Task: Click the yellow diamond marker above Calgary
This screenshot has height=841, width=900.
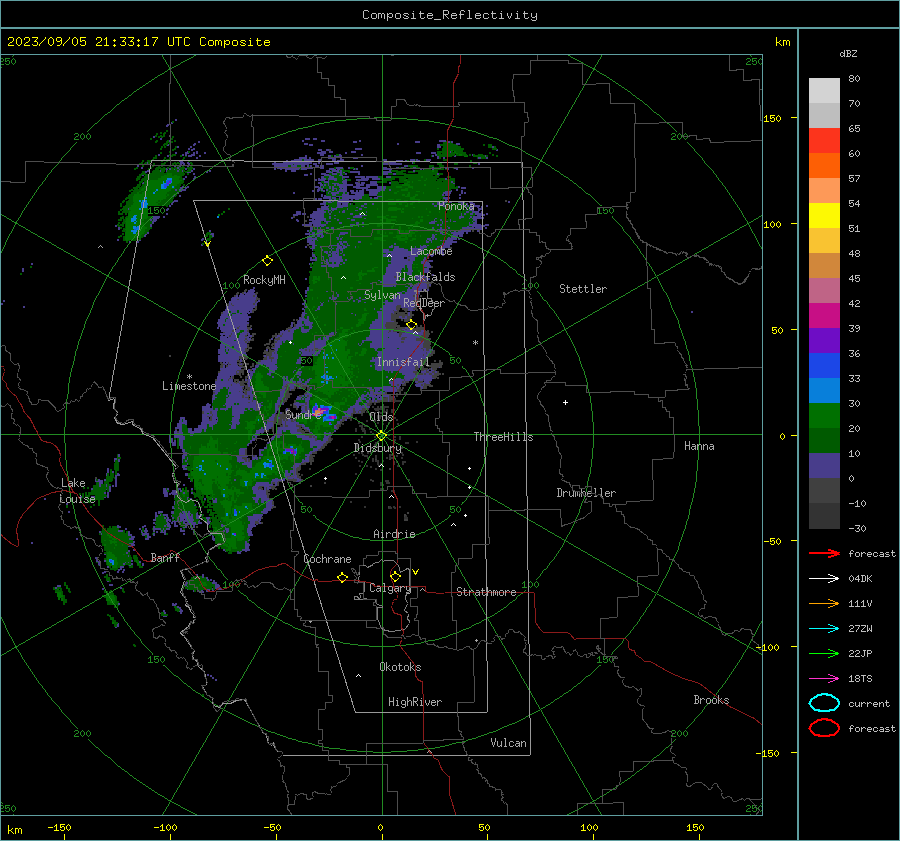Action: [395, 576]
